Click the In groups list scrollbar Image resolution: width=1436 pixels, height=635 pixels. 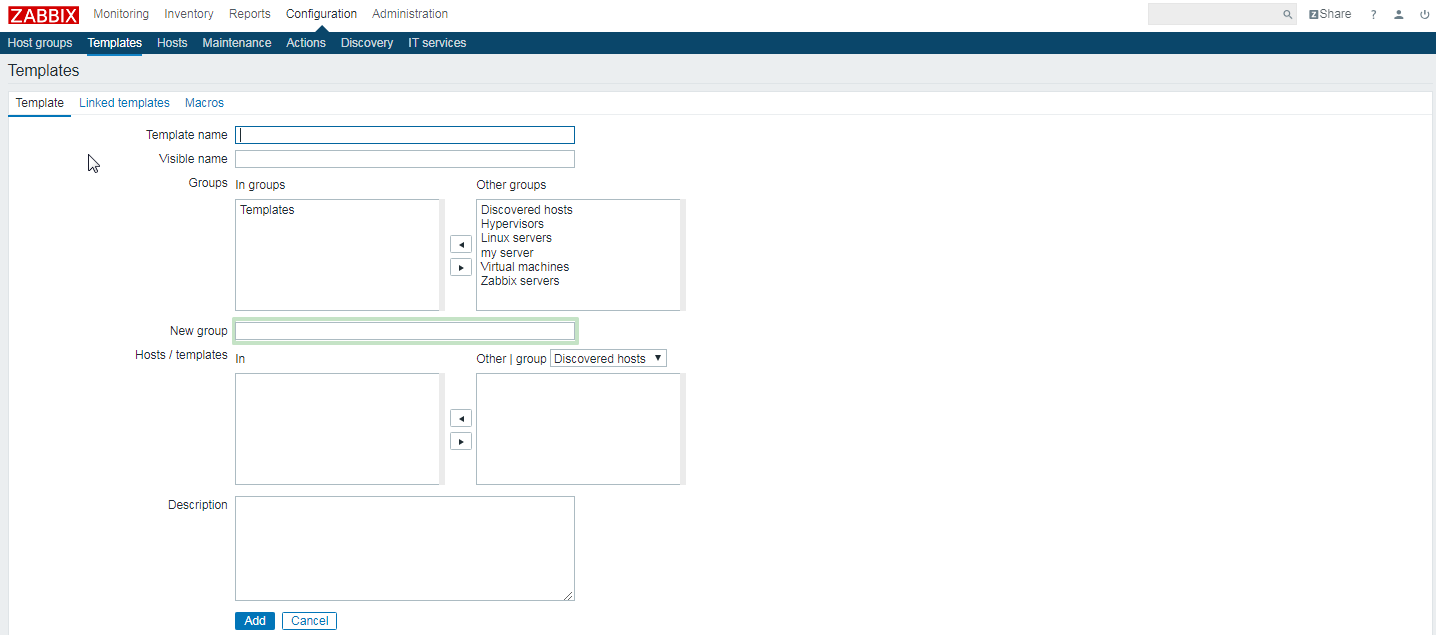coord(442,255)
